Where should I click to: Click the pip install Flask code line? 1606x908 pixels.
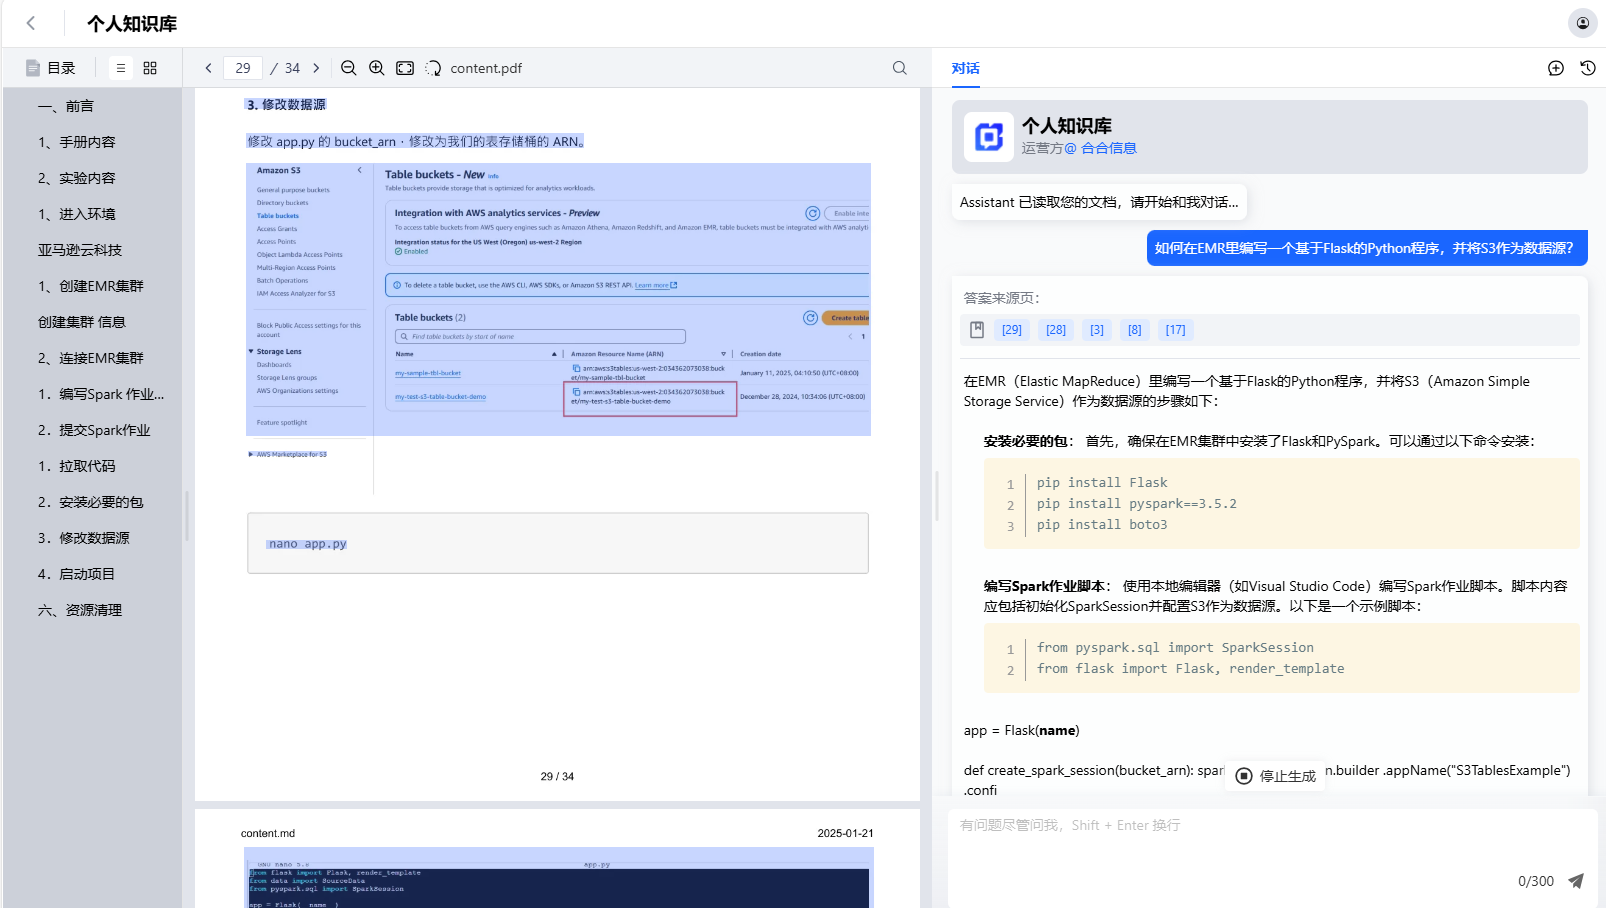[1102, 483]
